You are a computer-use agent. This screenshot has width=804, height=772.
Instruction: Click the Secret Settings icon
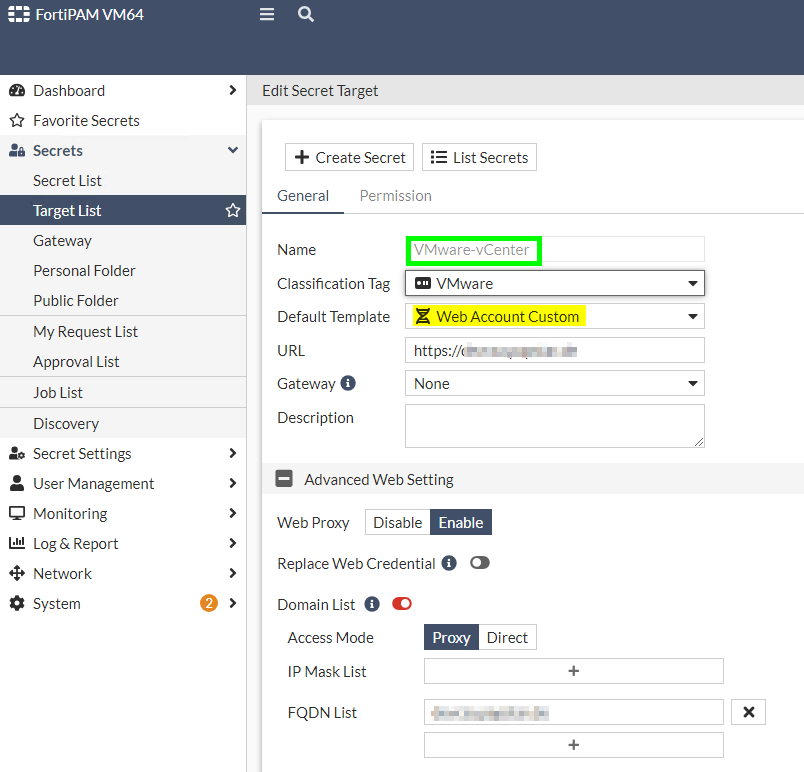pyautogui.click(x=17, y=454)
